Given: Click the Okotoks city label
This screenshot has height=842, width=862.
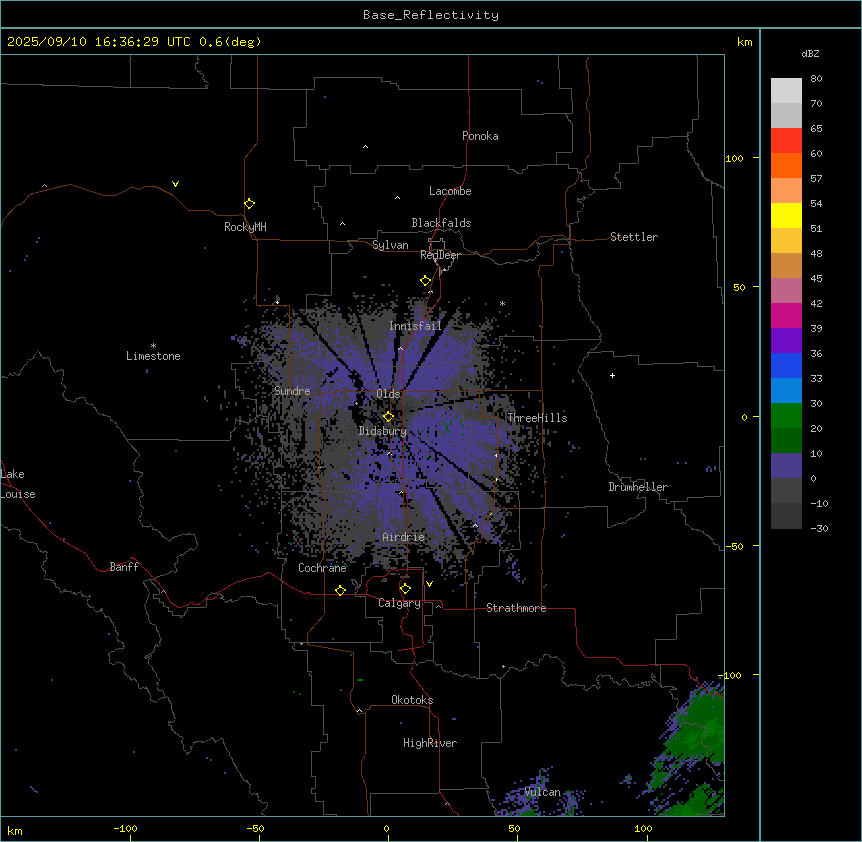Looking at the screenshot, I should pyautogui.click(x=412, y=700).
